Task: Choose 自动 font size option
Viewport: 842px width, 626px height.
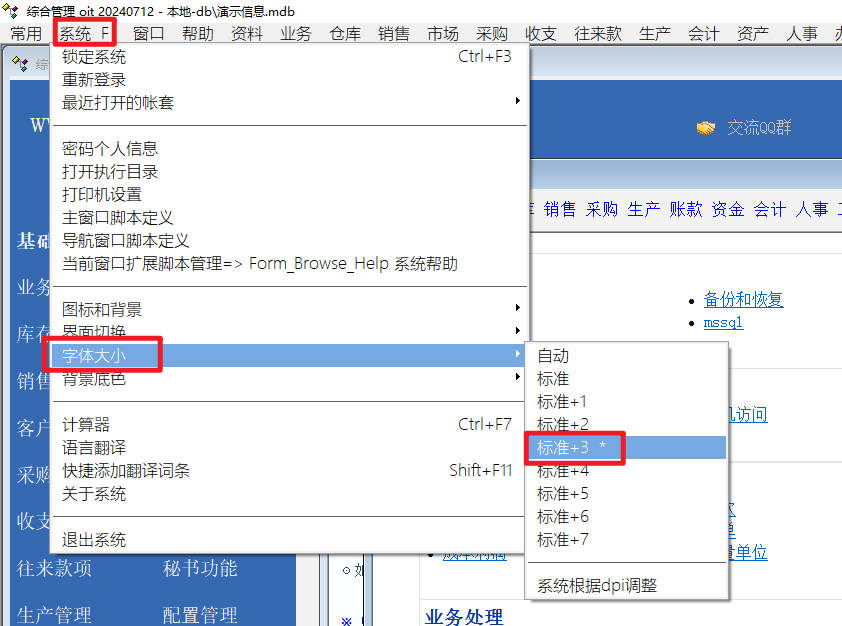Action: [553, 356]
